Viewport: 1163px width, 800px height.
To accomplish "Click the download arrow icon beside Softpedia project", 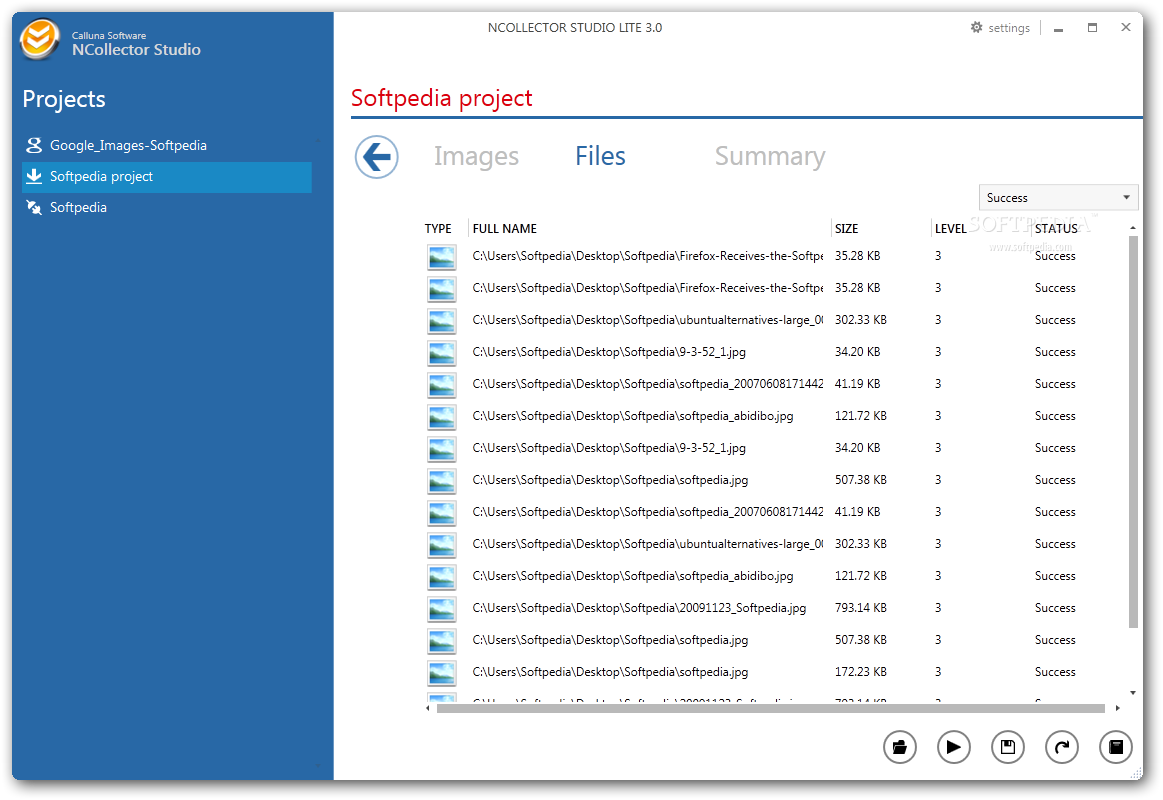I will (34, 176).
